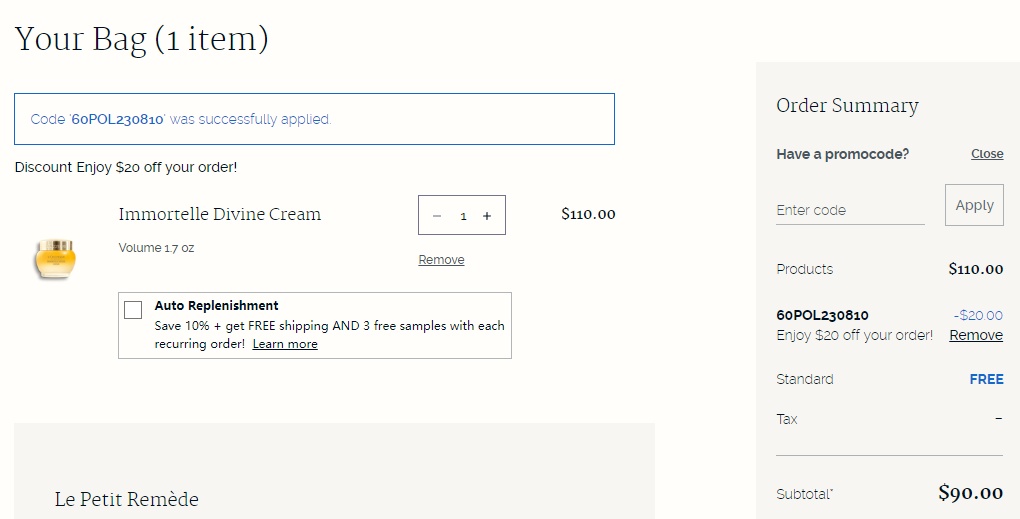This screenshot has height=519, width=1020.
Task: Increase quantity with the plus icon
Action: [x=487, y=216]
